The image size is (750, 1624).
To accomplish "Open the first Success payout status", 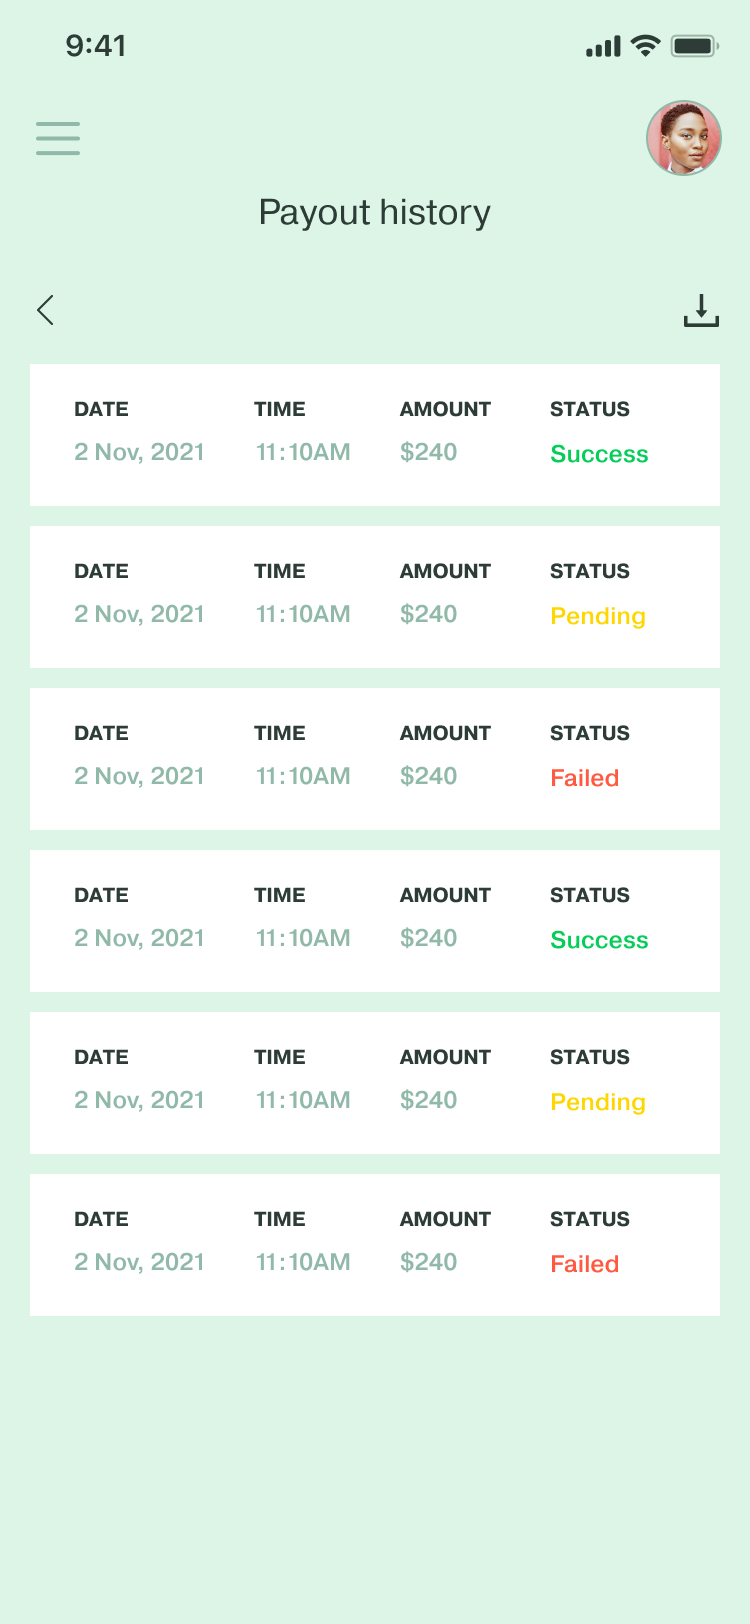I will [599, 454].
